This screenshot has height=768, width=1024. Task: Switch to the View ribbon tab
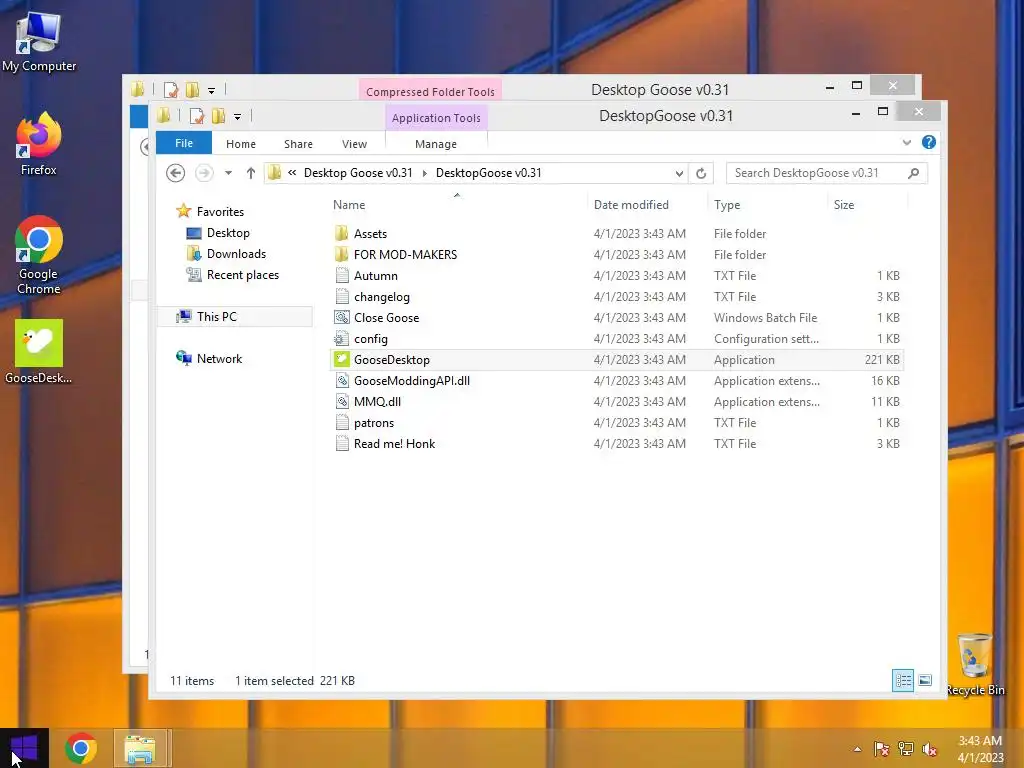(355, 144)
